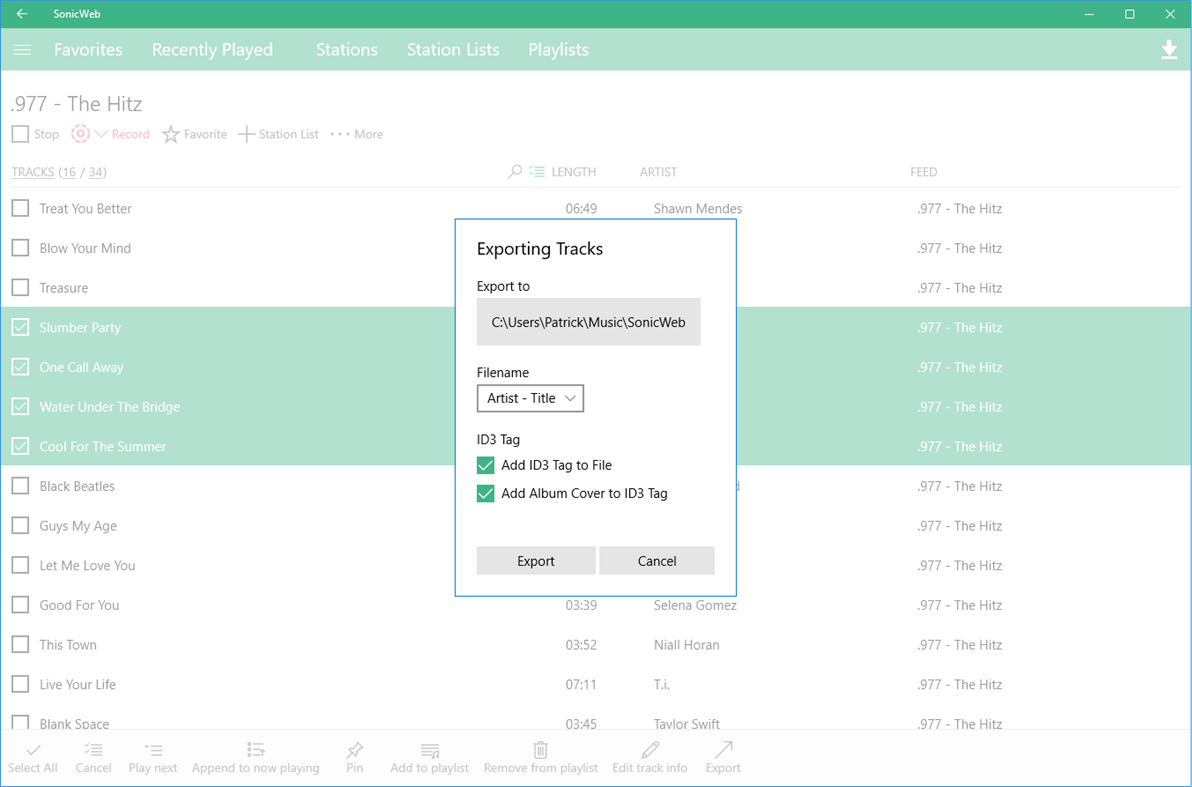Click the TRACKS header link
This screenshot has height=787, width=1192.
[33, 172]
